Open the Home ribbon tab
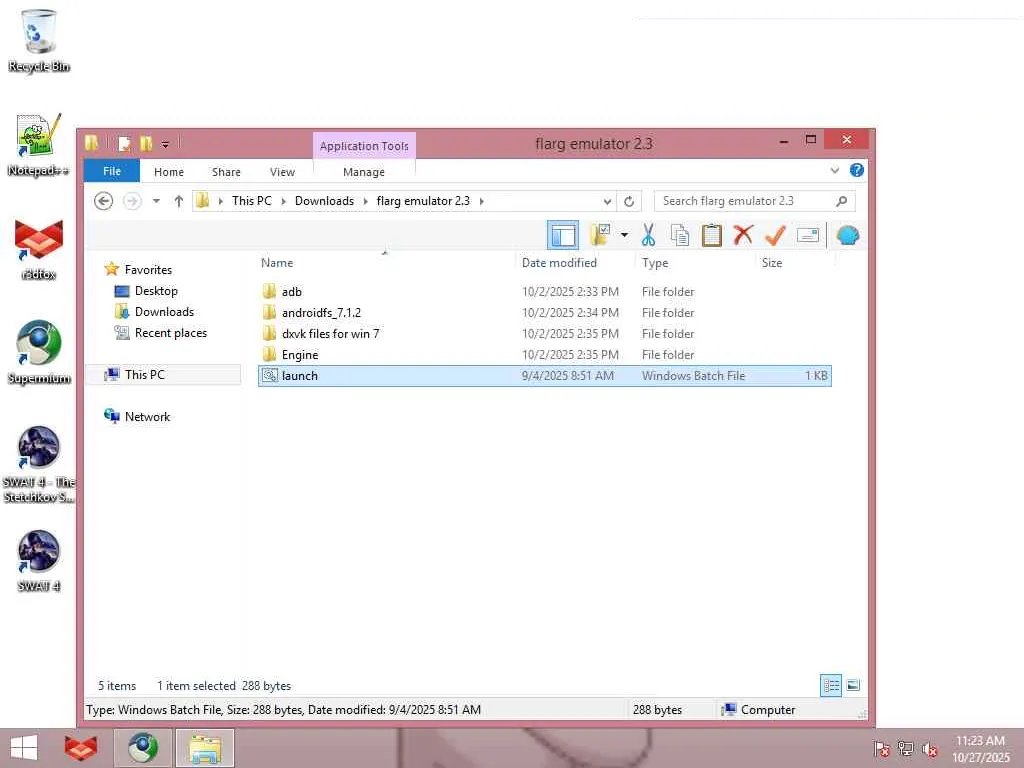 click(168, 172)
